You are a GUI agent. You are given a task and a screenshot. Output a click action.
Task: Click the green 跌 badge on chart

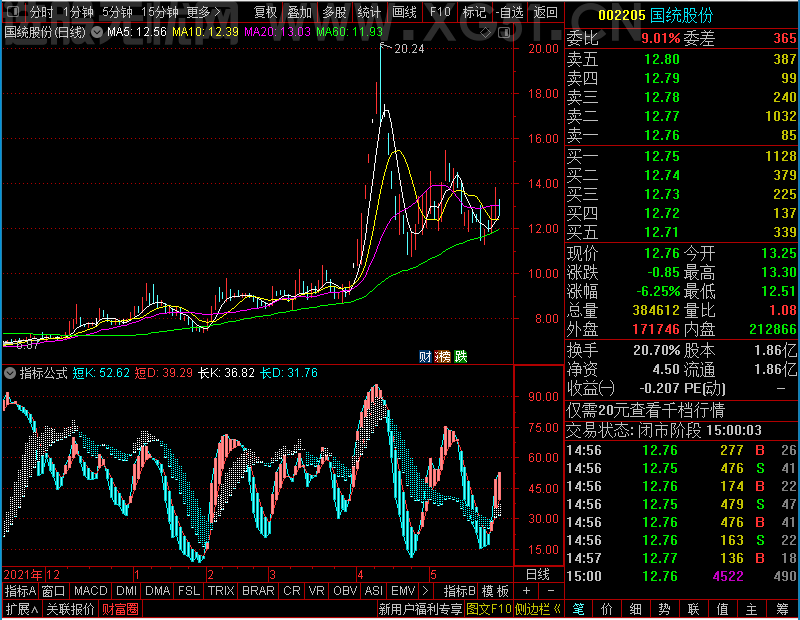tap(461, 356)
